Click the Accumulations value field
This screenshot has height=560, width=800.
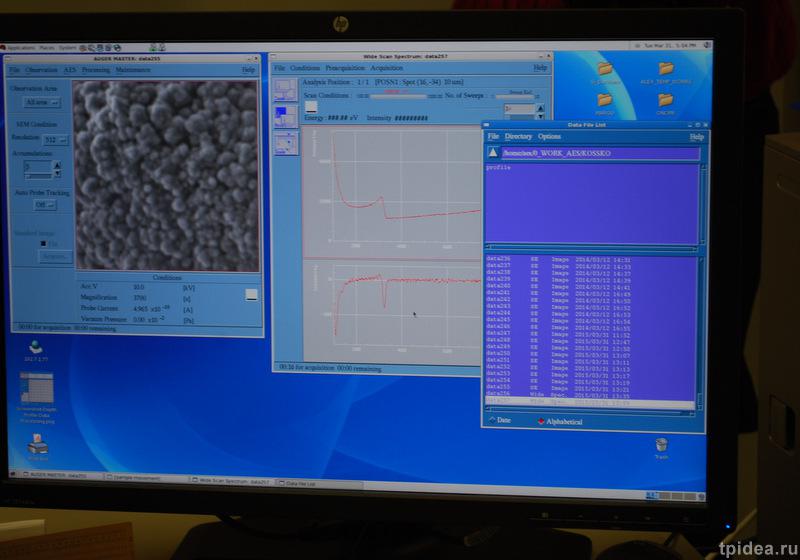[38, 167]
